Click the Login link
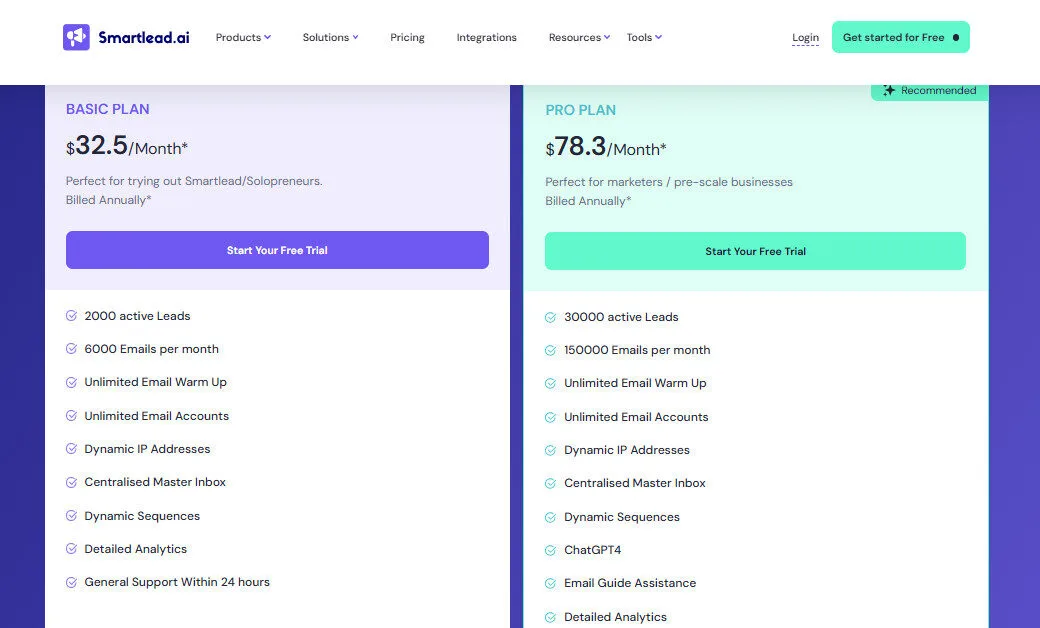 pyautogui.click(x=805, y=37)
